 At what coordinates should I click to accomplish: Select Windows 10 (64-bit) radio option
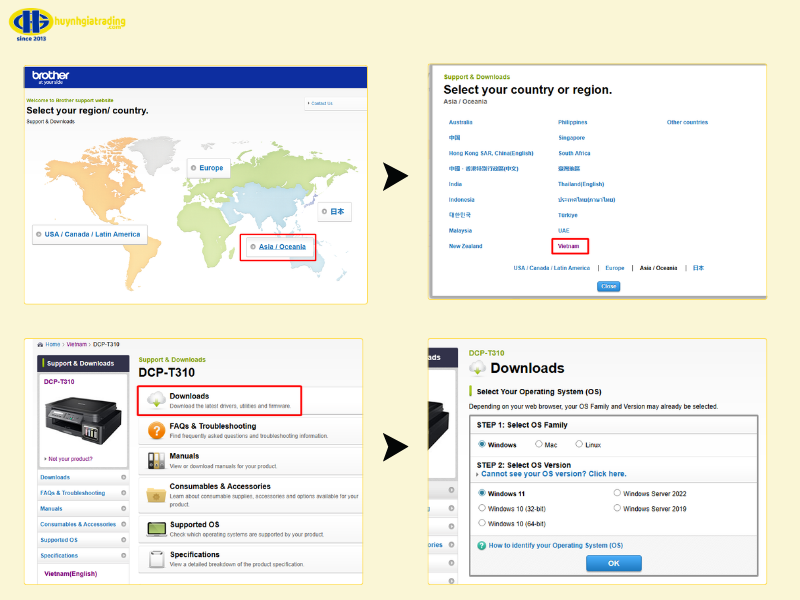coord(482,523)
